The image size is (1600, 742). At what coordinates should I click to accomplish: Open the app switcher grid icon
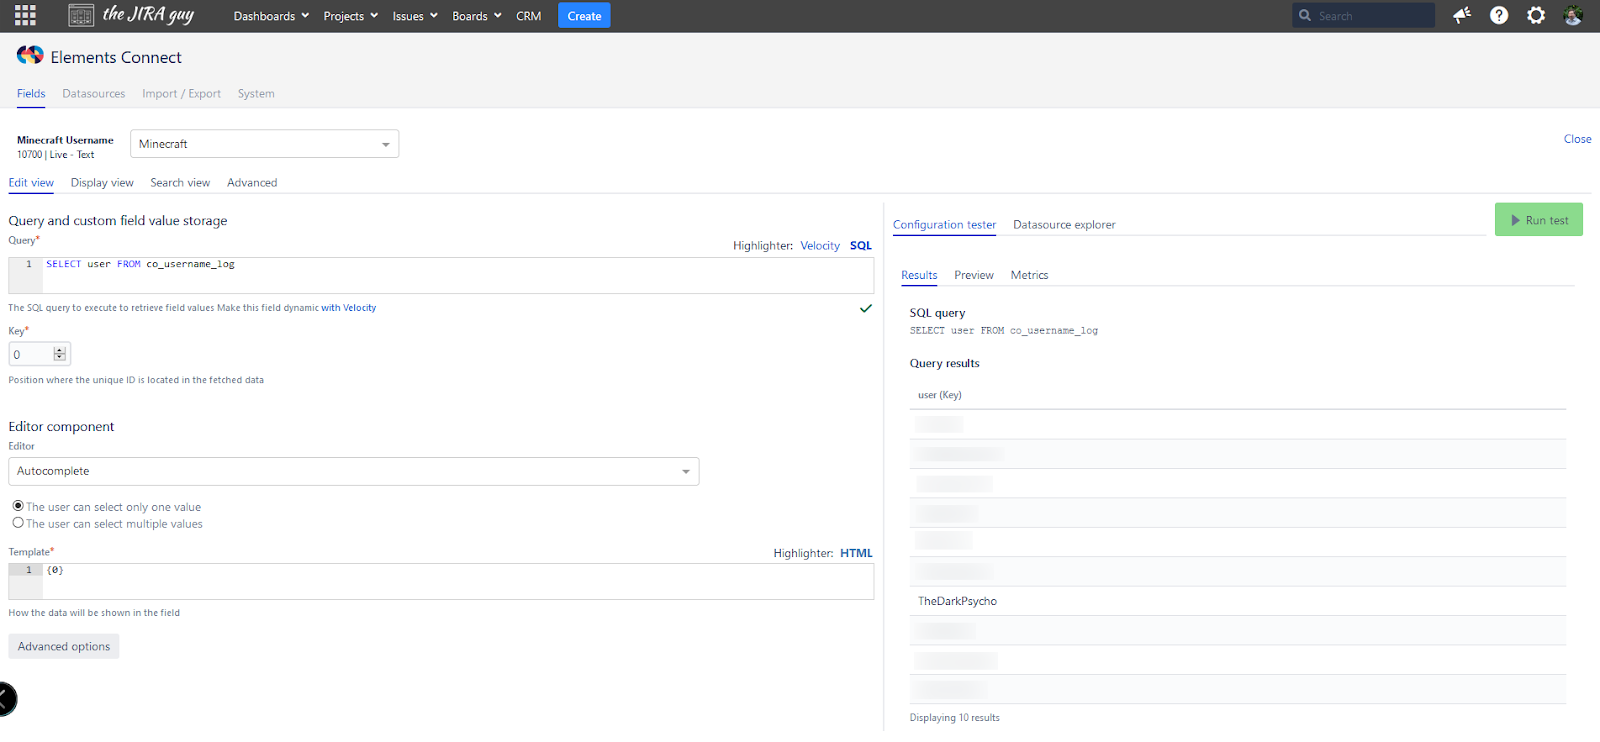click(25, 15)
